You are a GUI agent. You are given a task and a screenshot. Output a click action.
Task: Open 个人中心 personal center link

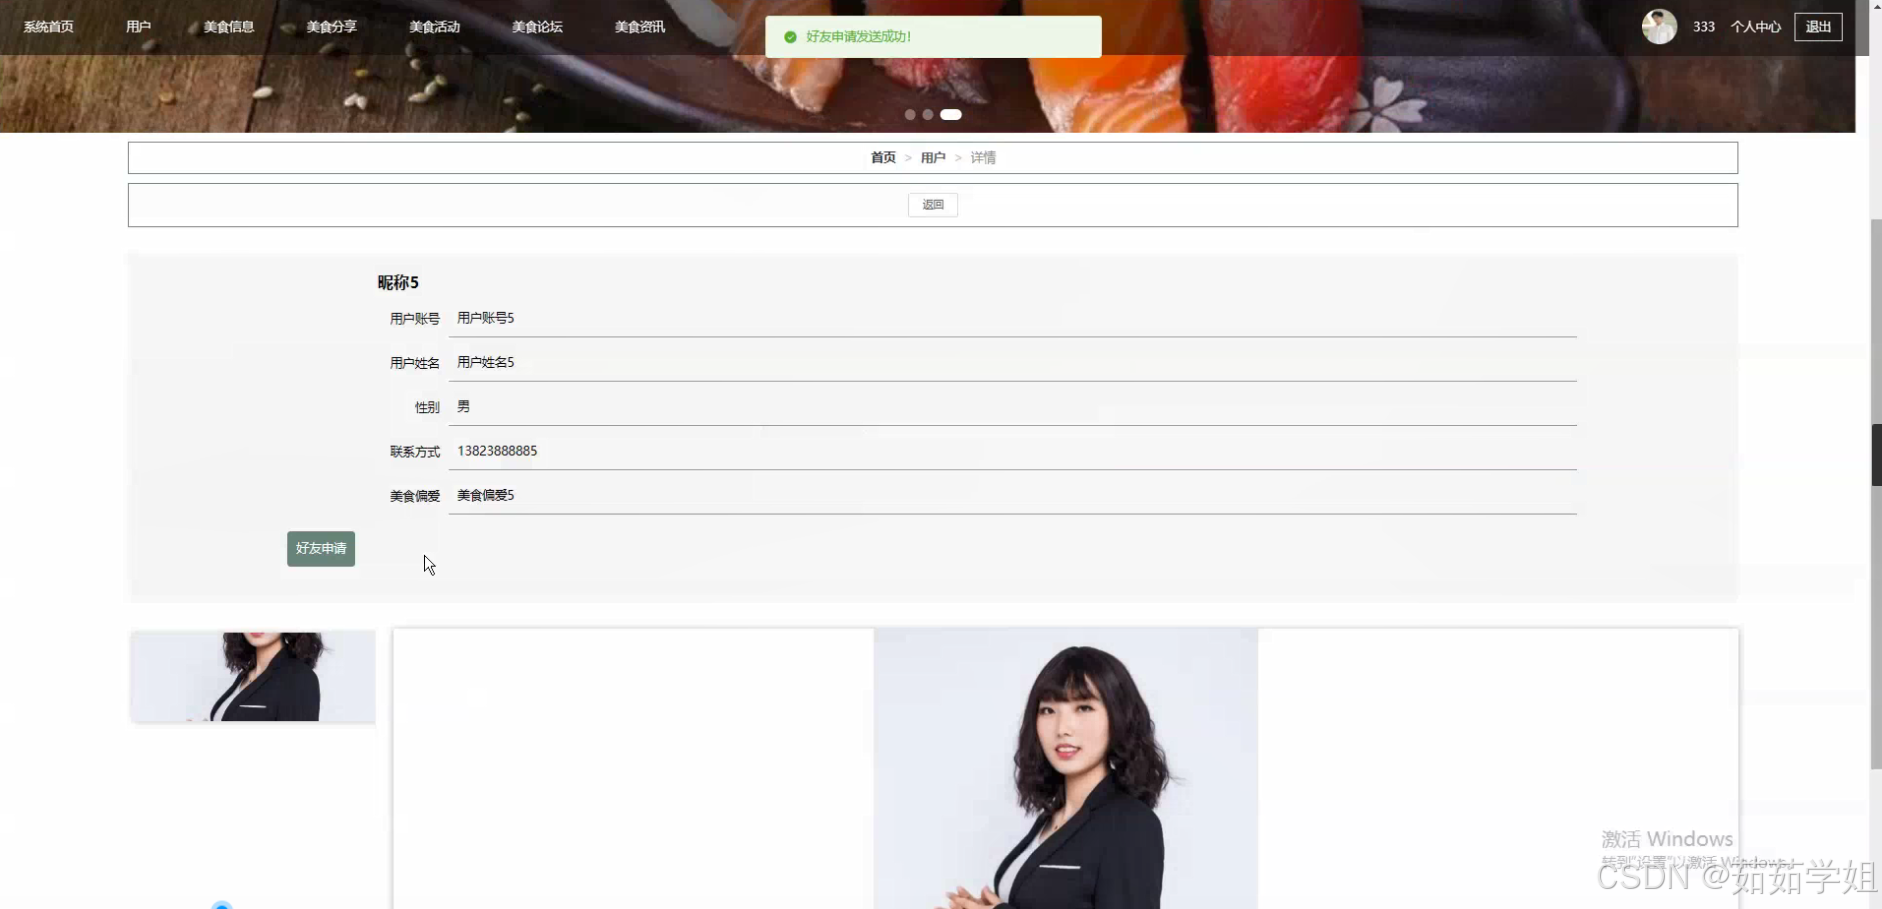(1756, 27)
